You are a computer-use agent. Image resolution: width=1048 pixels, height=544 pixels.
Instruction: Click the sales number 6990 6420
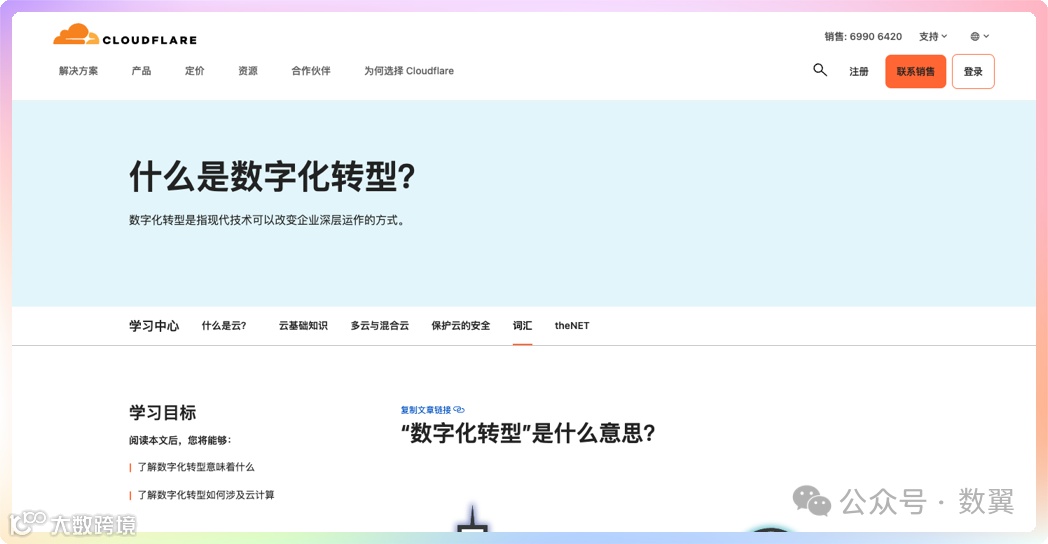click(876, 37)
